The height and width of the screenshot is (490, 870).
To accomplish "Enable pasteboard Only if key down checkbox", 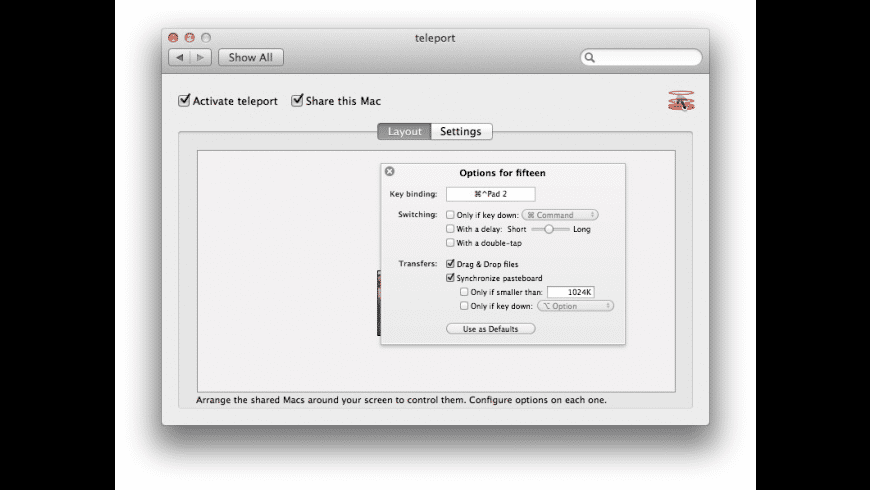I will pyautogui.click(x=464, y=306).
